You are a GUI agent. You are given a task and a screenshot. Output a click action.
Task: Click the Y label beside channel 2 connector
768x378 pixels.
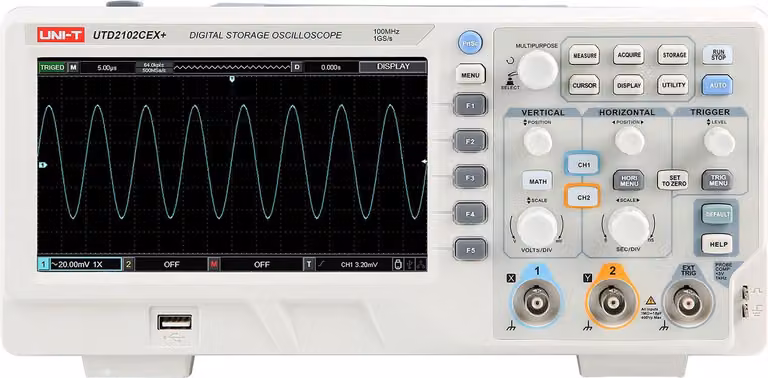[588, 278]
